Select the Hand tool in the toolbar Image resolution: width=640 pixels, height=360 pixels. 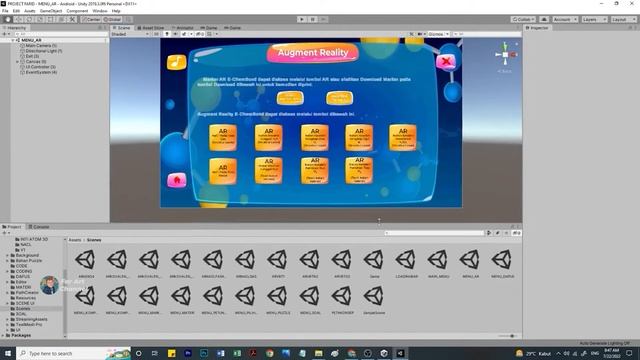(x=7, y=19)
